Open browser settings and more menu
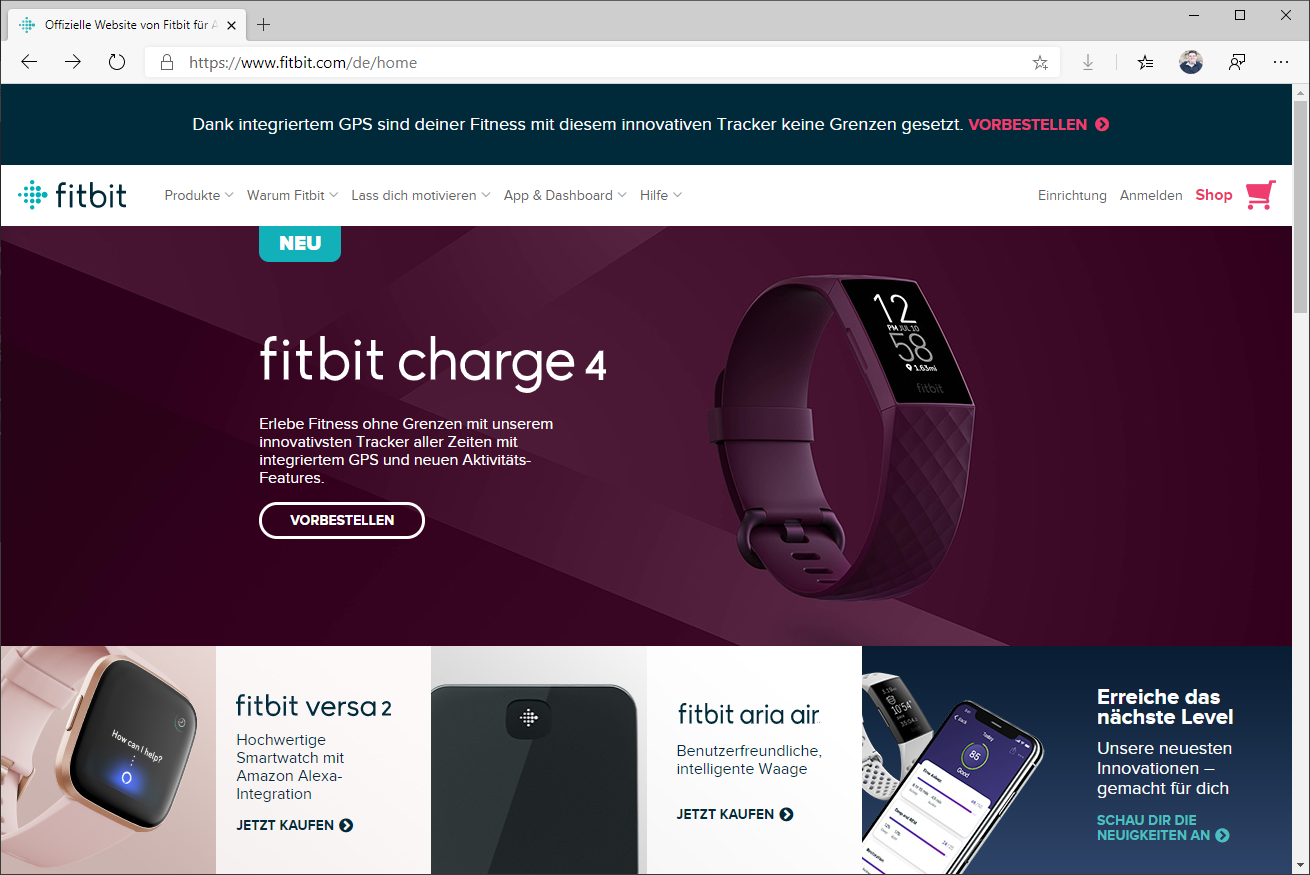 click(1281, 62)
